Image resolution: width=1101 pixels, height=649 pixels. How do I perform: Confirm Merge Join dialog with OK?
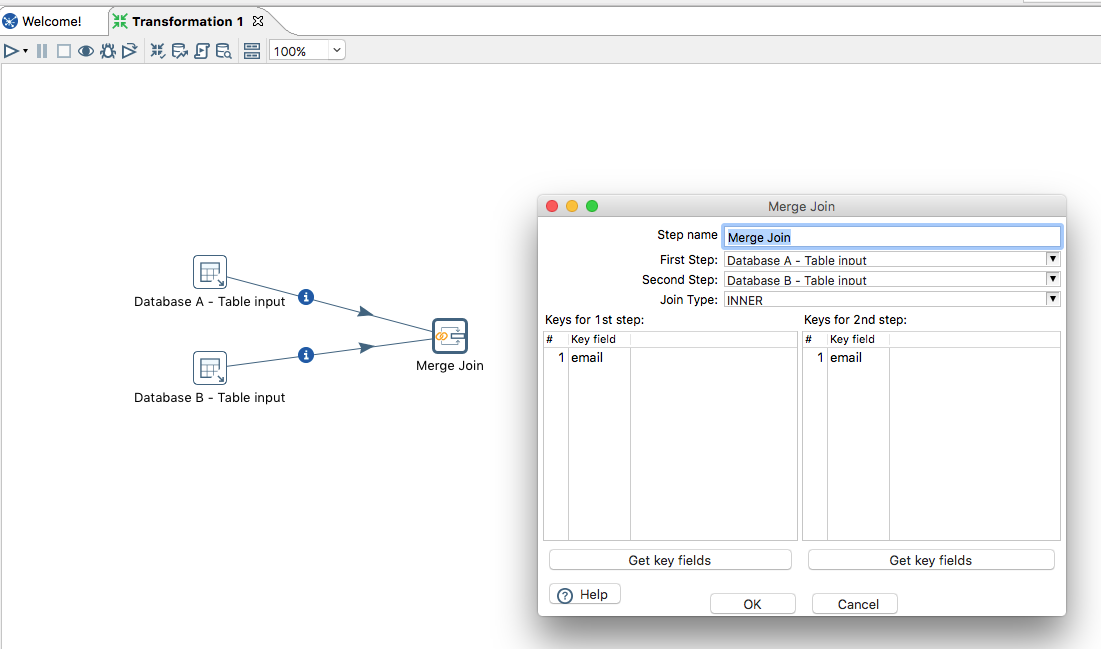tap(753, 604)
